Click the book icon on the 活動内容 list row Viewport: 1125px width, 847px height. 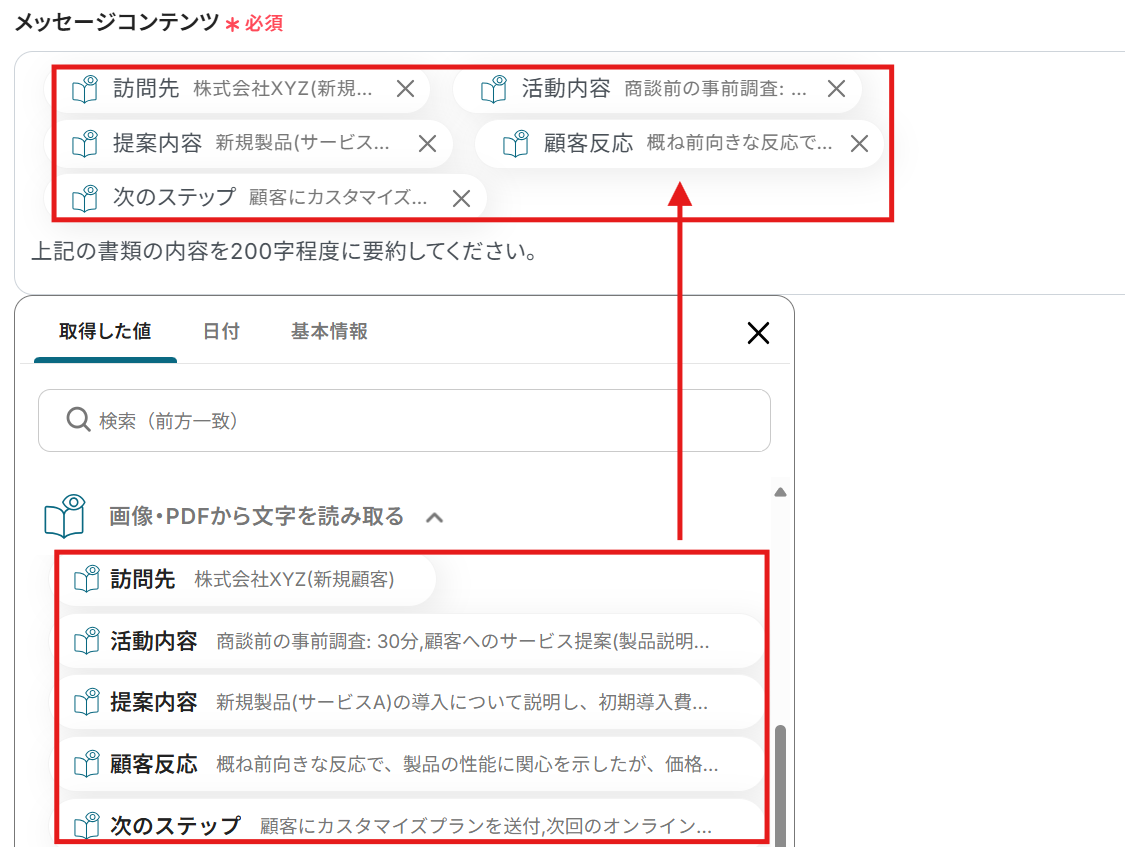tap(87, 640)
